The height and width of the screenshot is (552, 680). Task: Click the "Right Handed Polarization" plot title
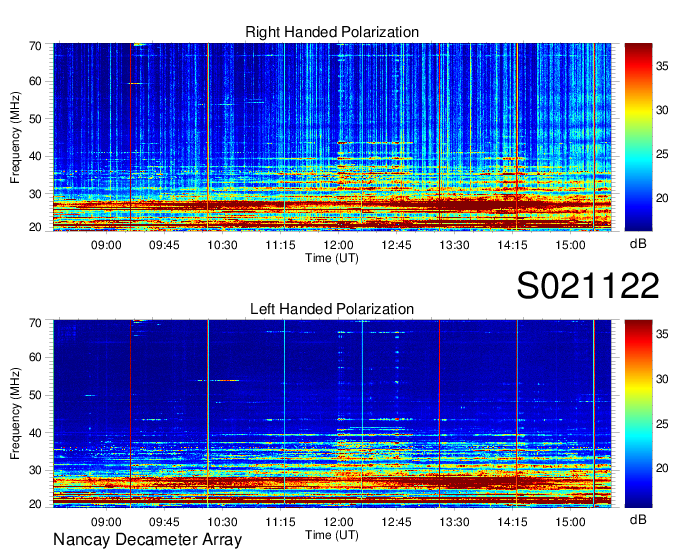coord(332,32)
